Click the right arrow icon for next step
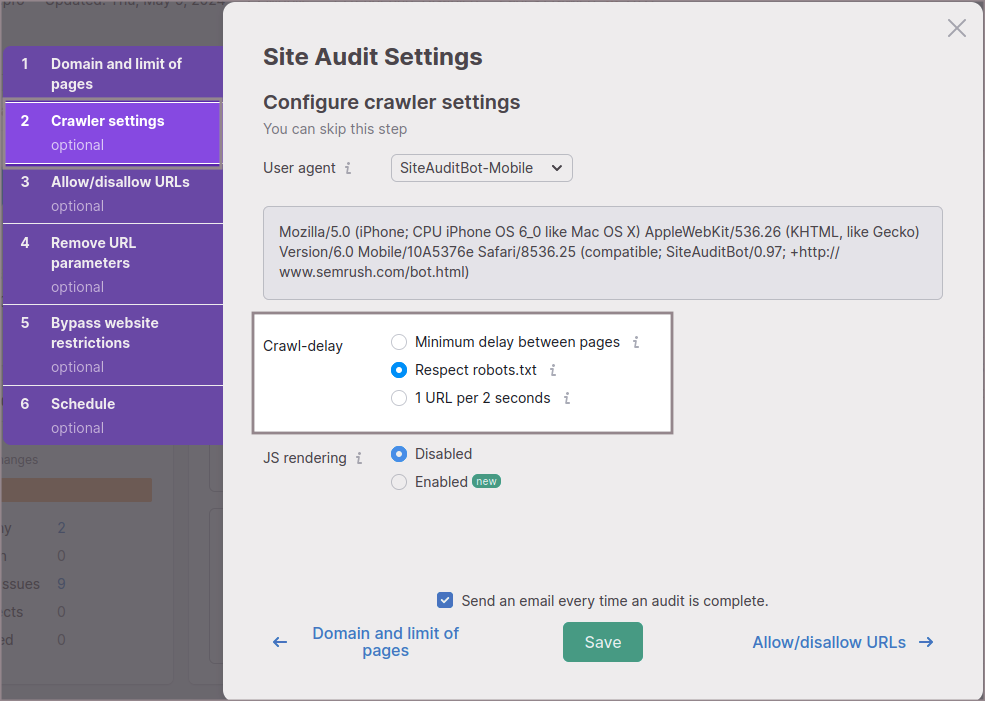The height and width of the screenshot is (701, 985). [x=926, y=642]
